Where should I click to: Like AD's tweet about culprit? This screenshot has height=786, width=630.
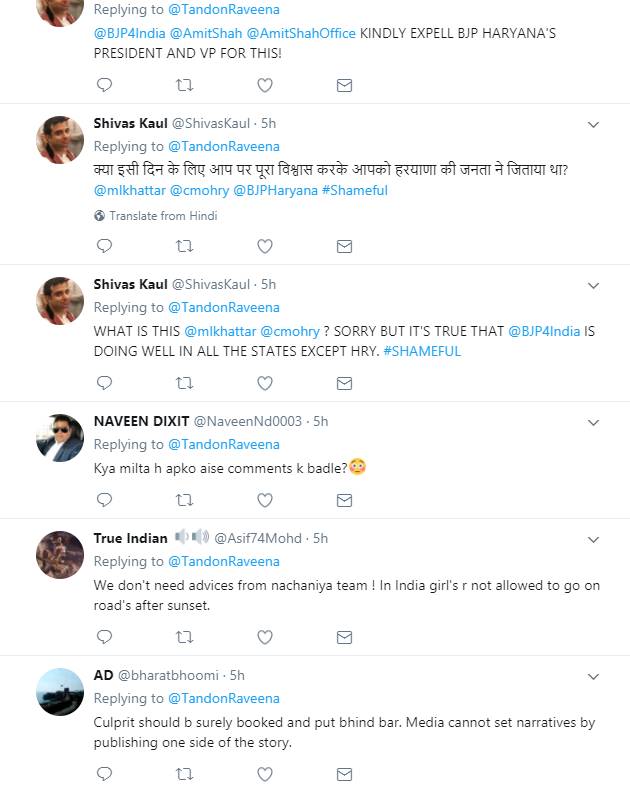(265, 773)
